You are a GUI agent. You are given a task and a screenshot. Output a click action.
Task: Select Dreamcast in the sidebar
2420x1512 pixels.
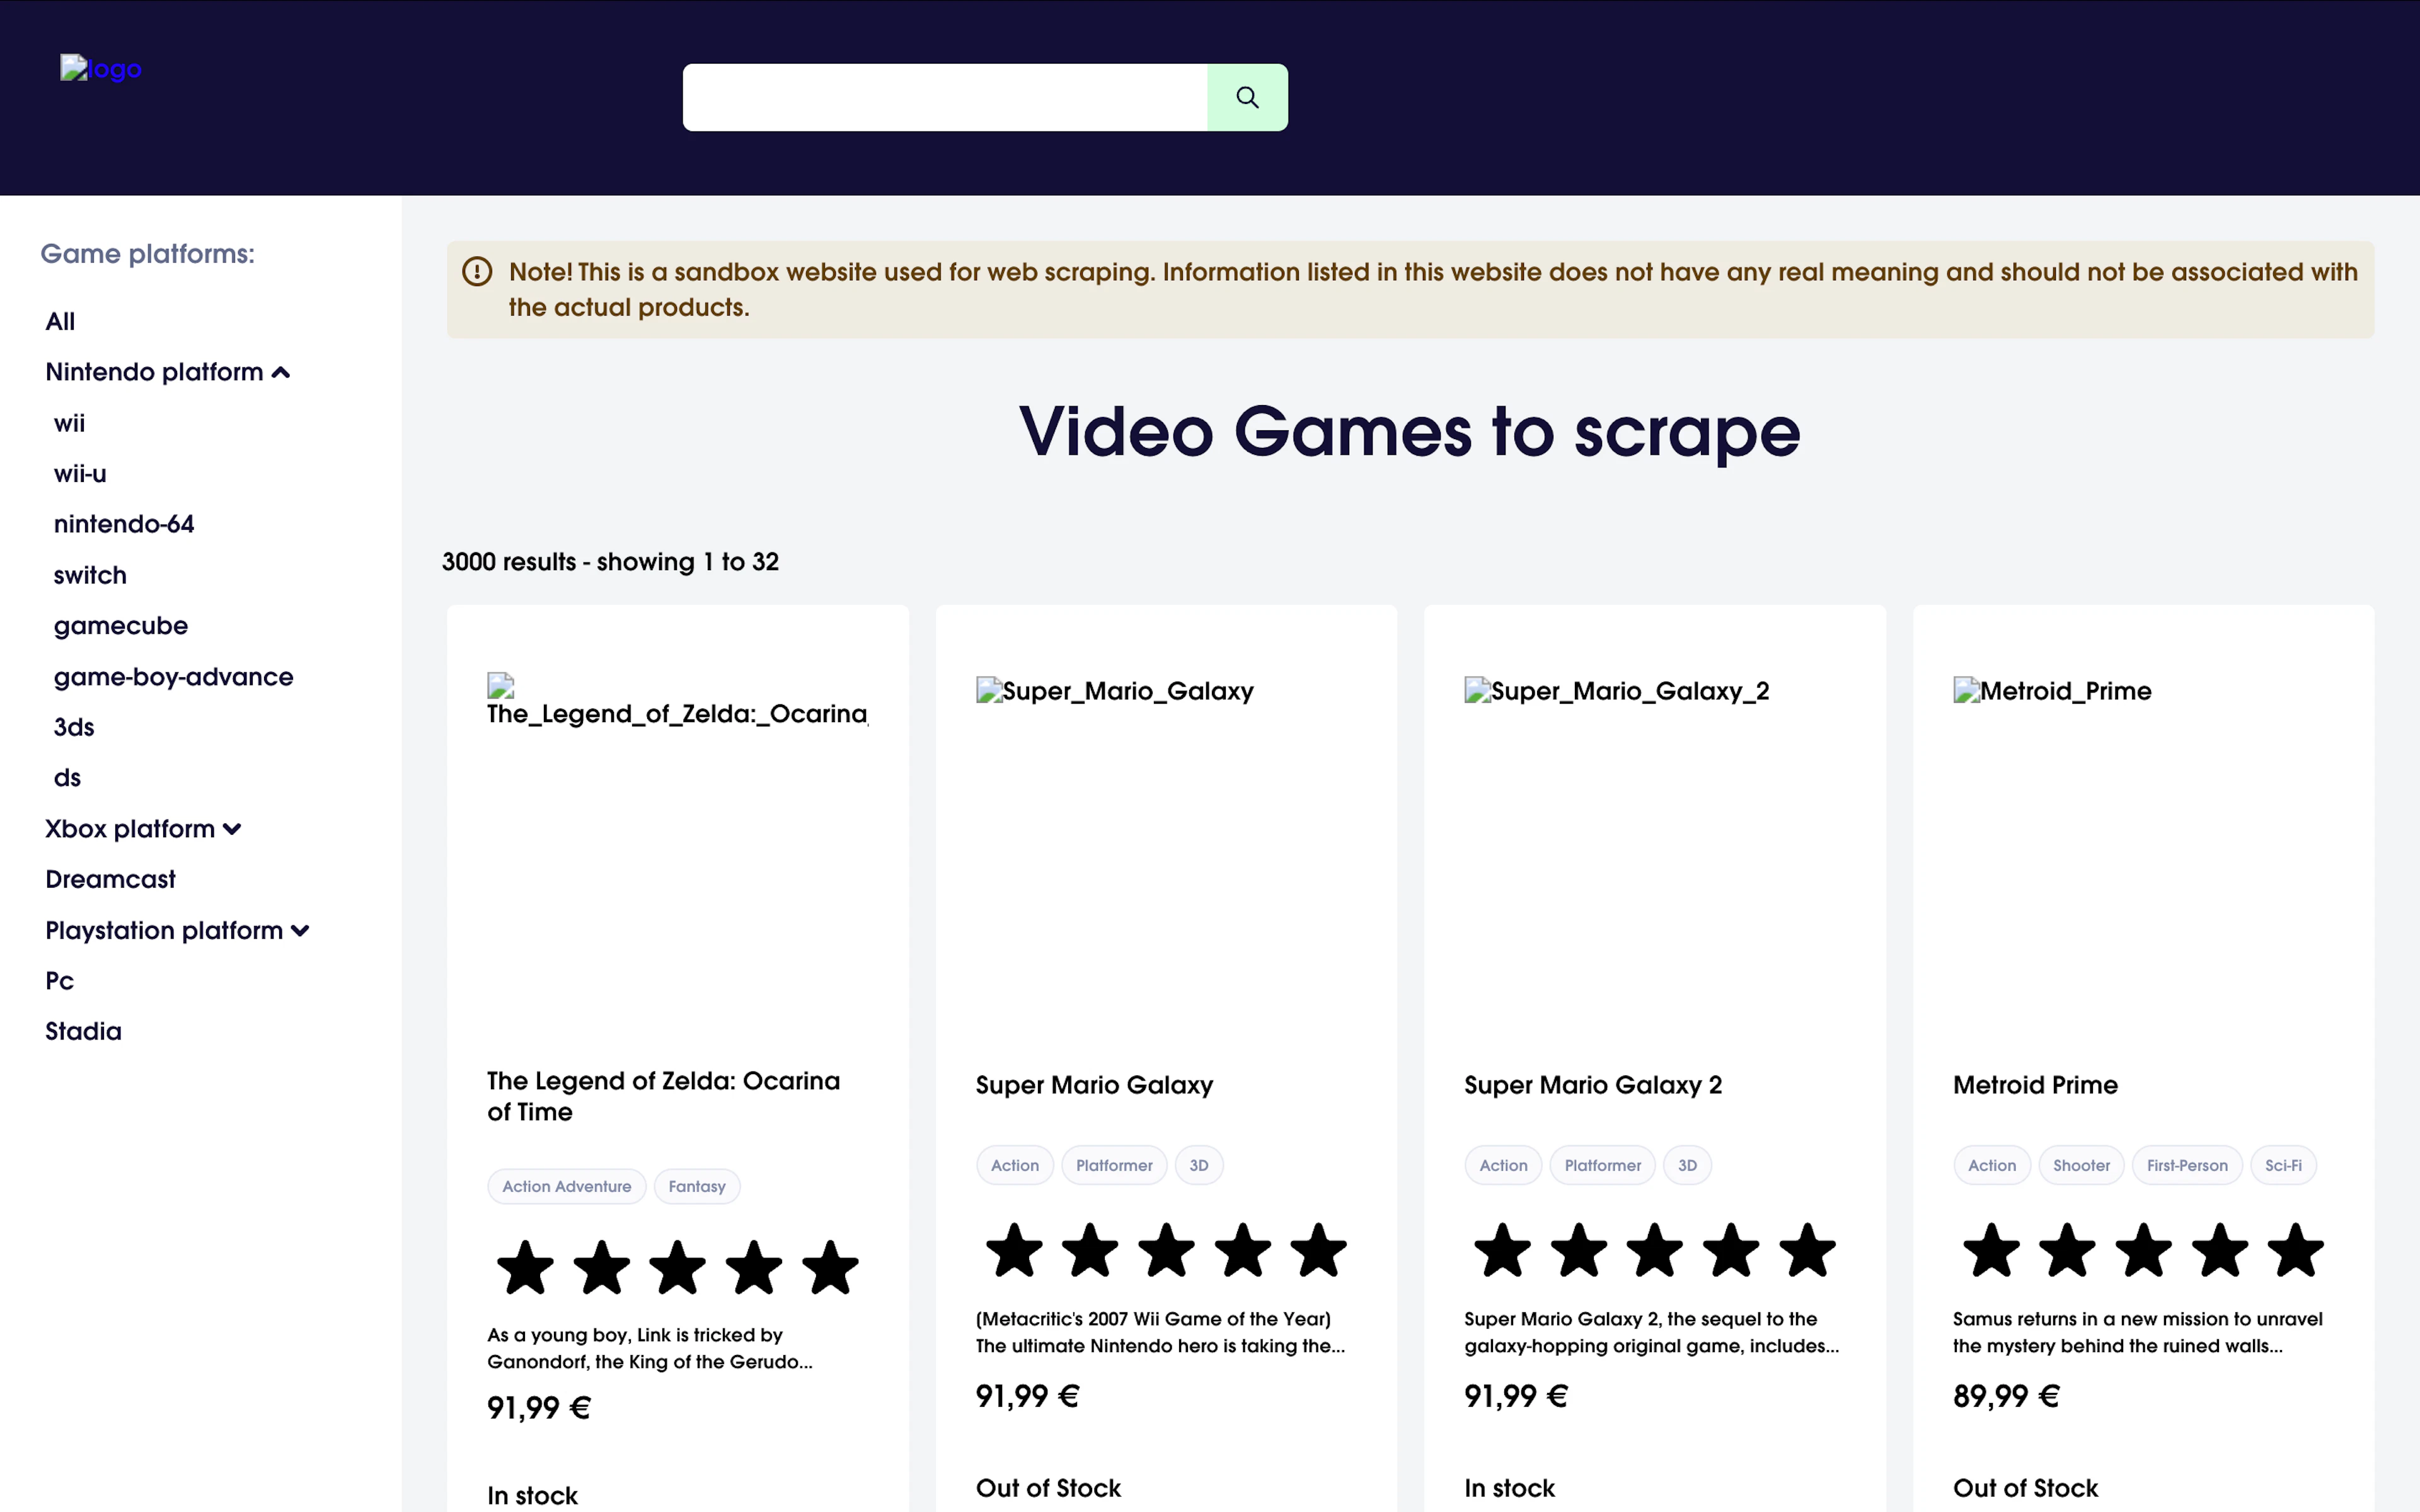[x=110, y=879]
